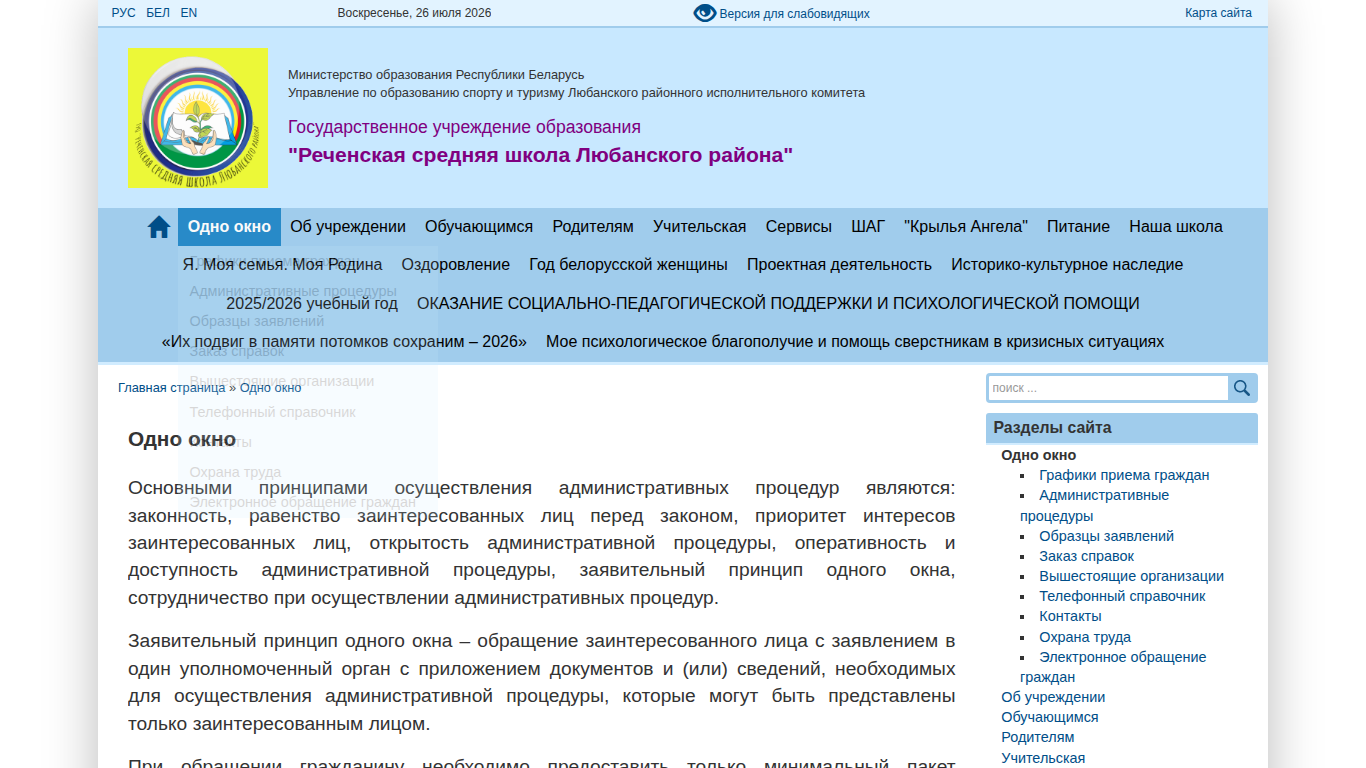1366x768 pixels.
Task: Open Сервисы menu
Action: [799, 227]
